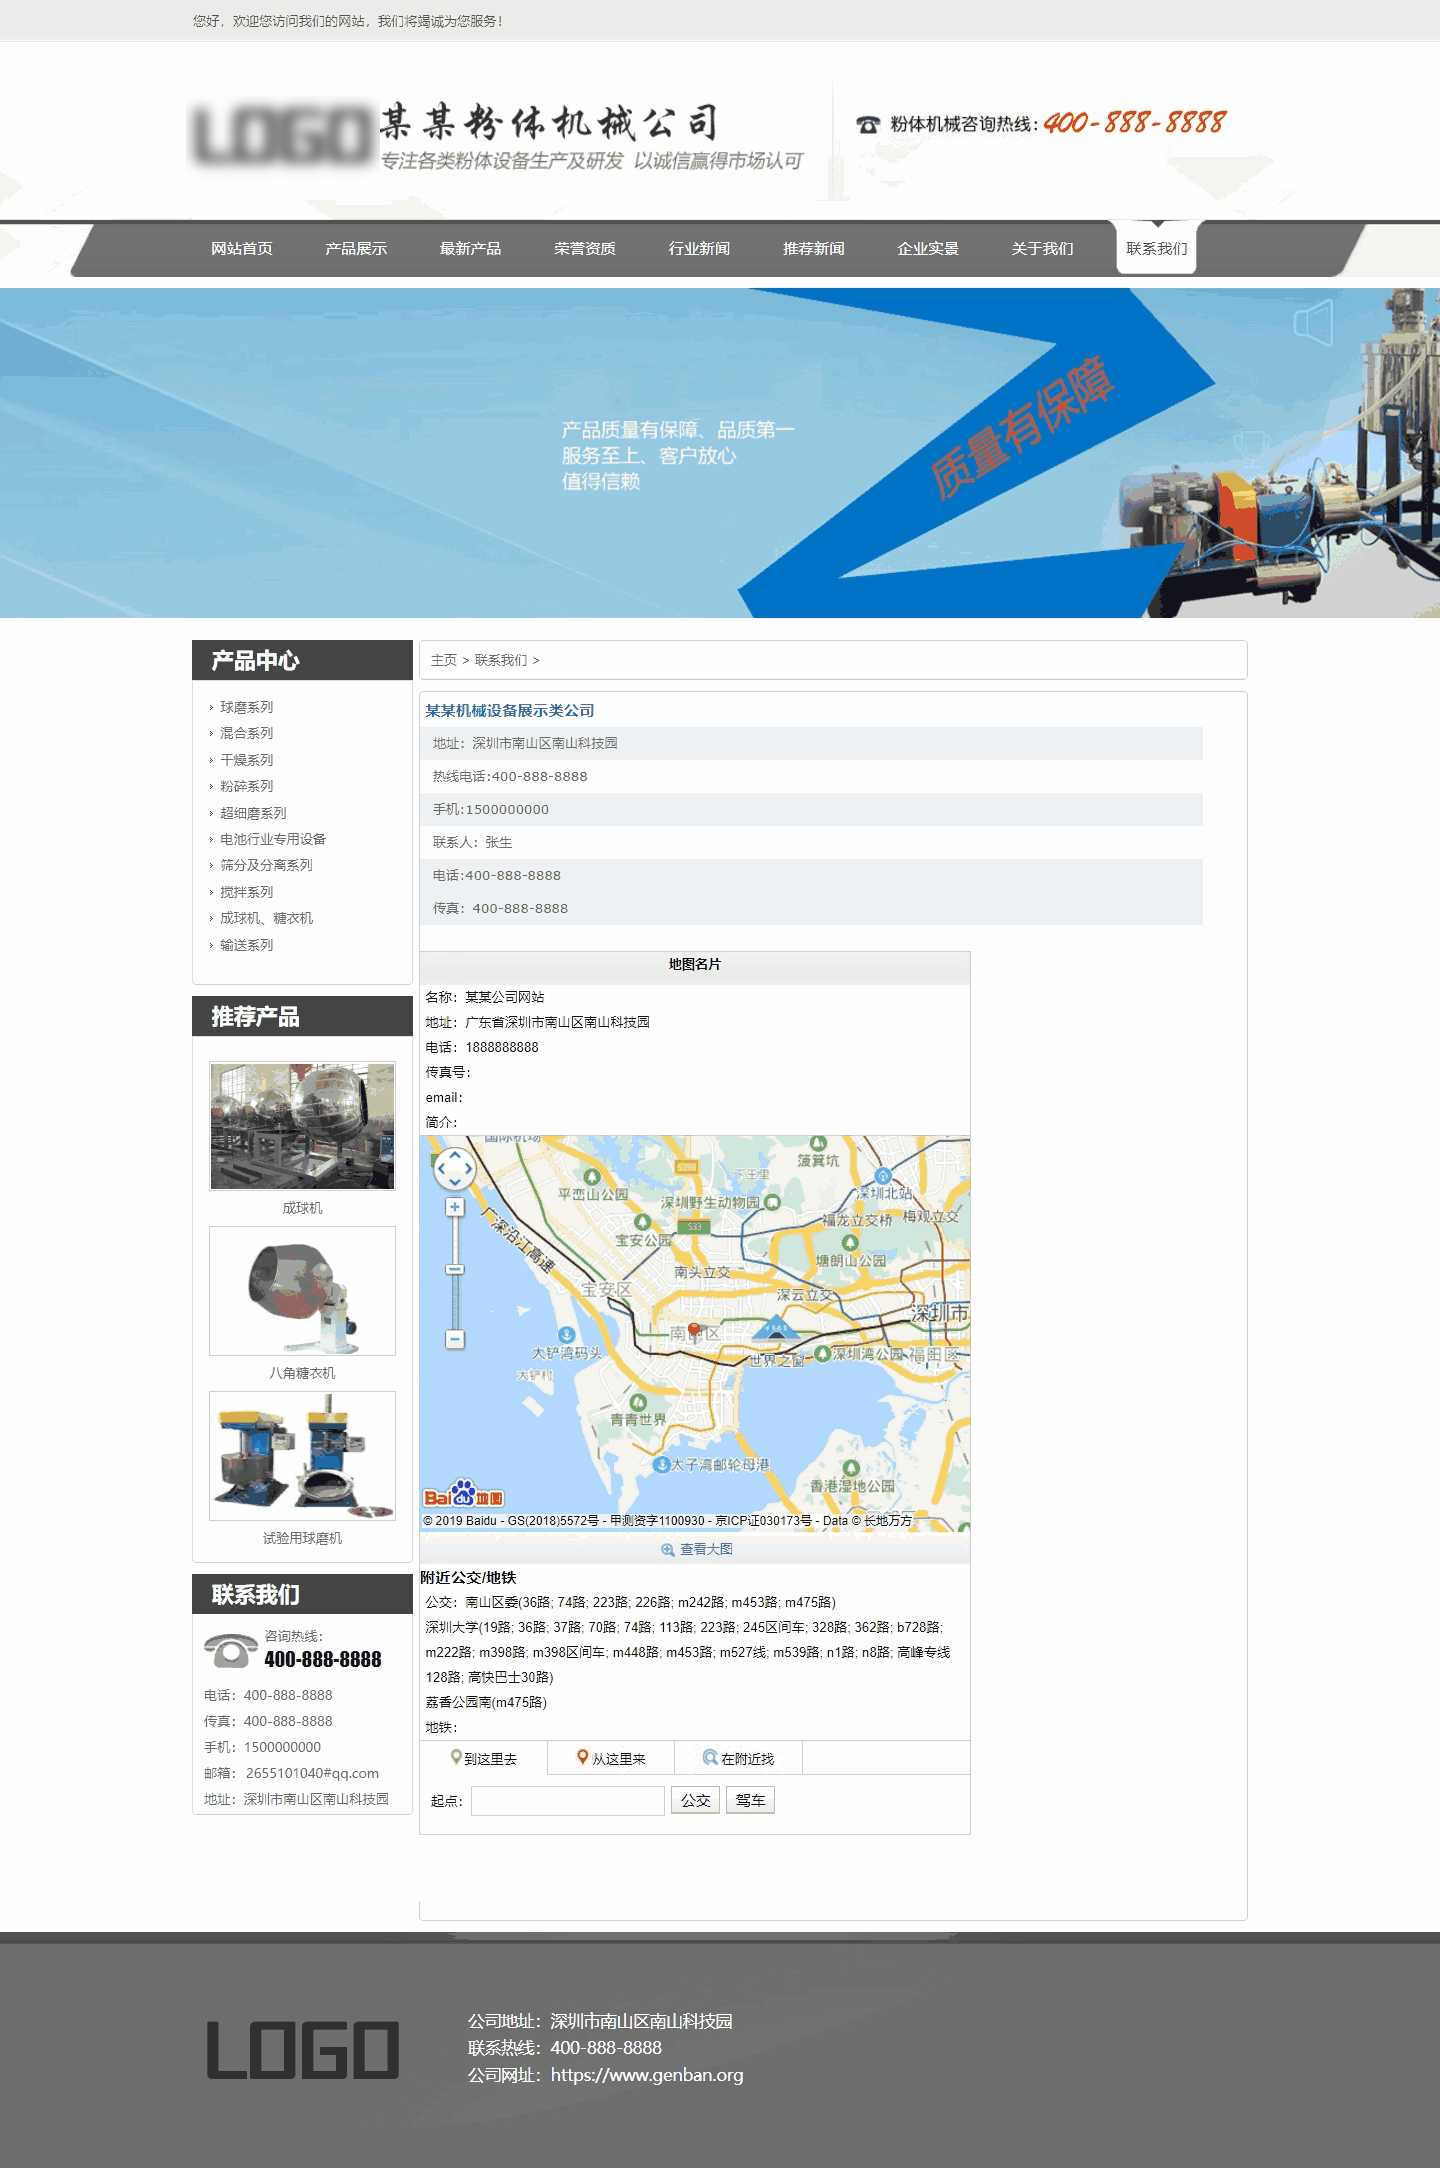Click the map zoom-out minus button
This screenshot has width=1440, height=2168.
[455, 1339]
